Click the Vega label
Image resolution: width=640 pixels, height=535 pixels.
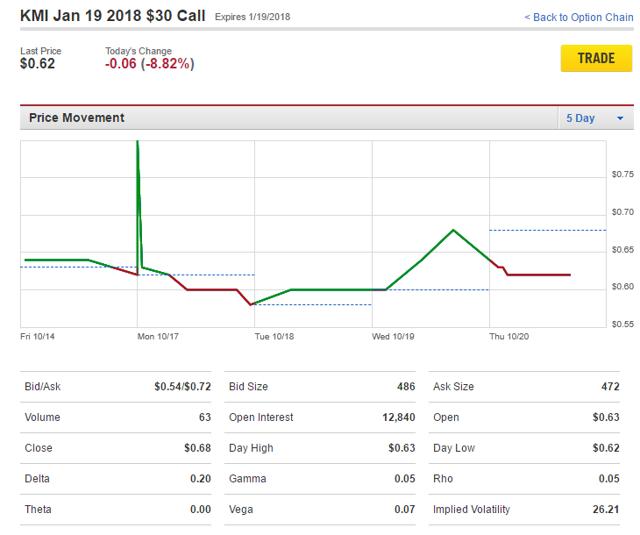(241, 509)
